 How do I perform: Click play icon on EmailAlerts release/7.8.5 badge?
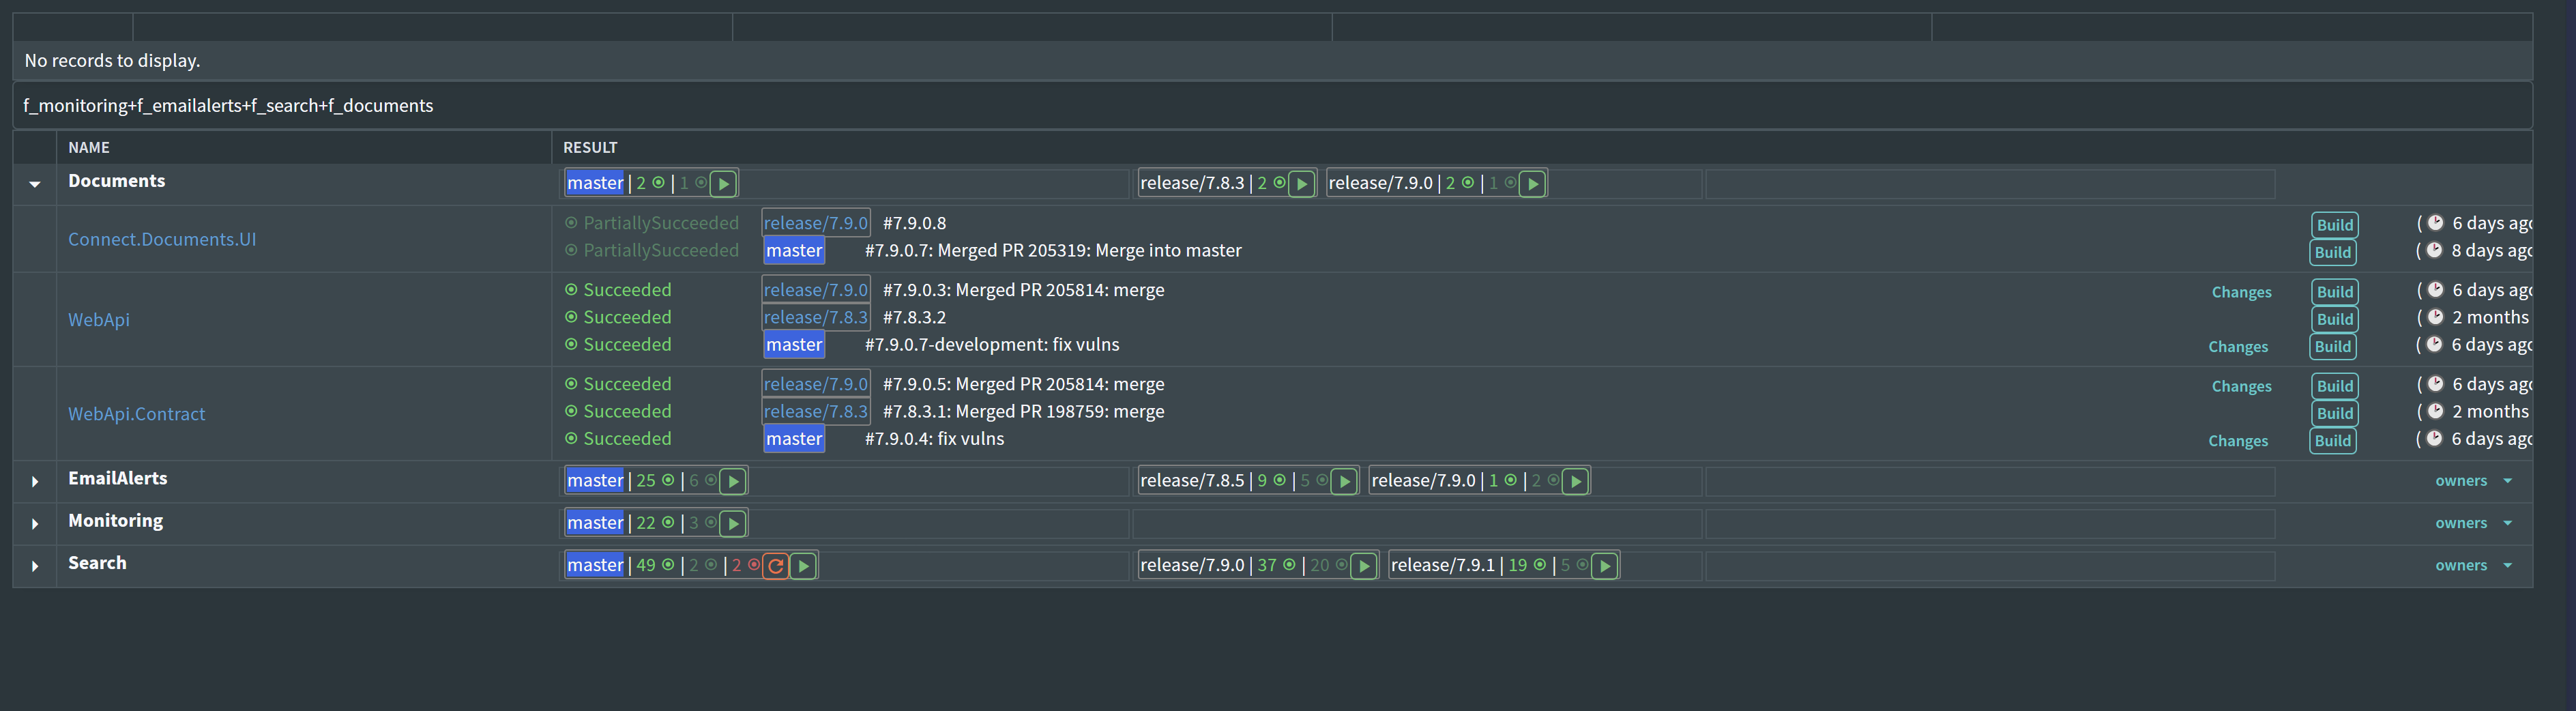pos(1344,482)
